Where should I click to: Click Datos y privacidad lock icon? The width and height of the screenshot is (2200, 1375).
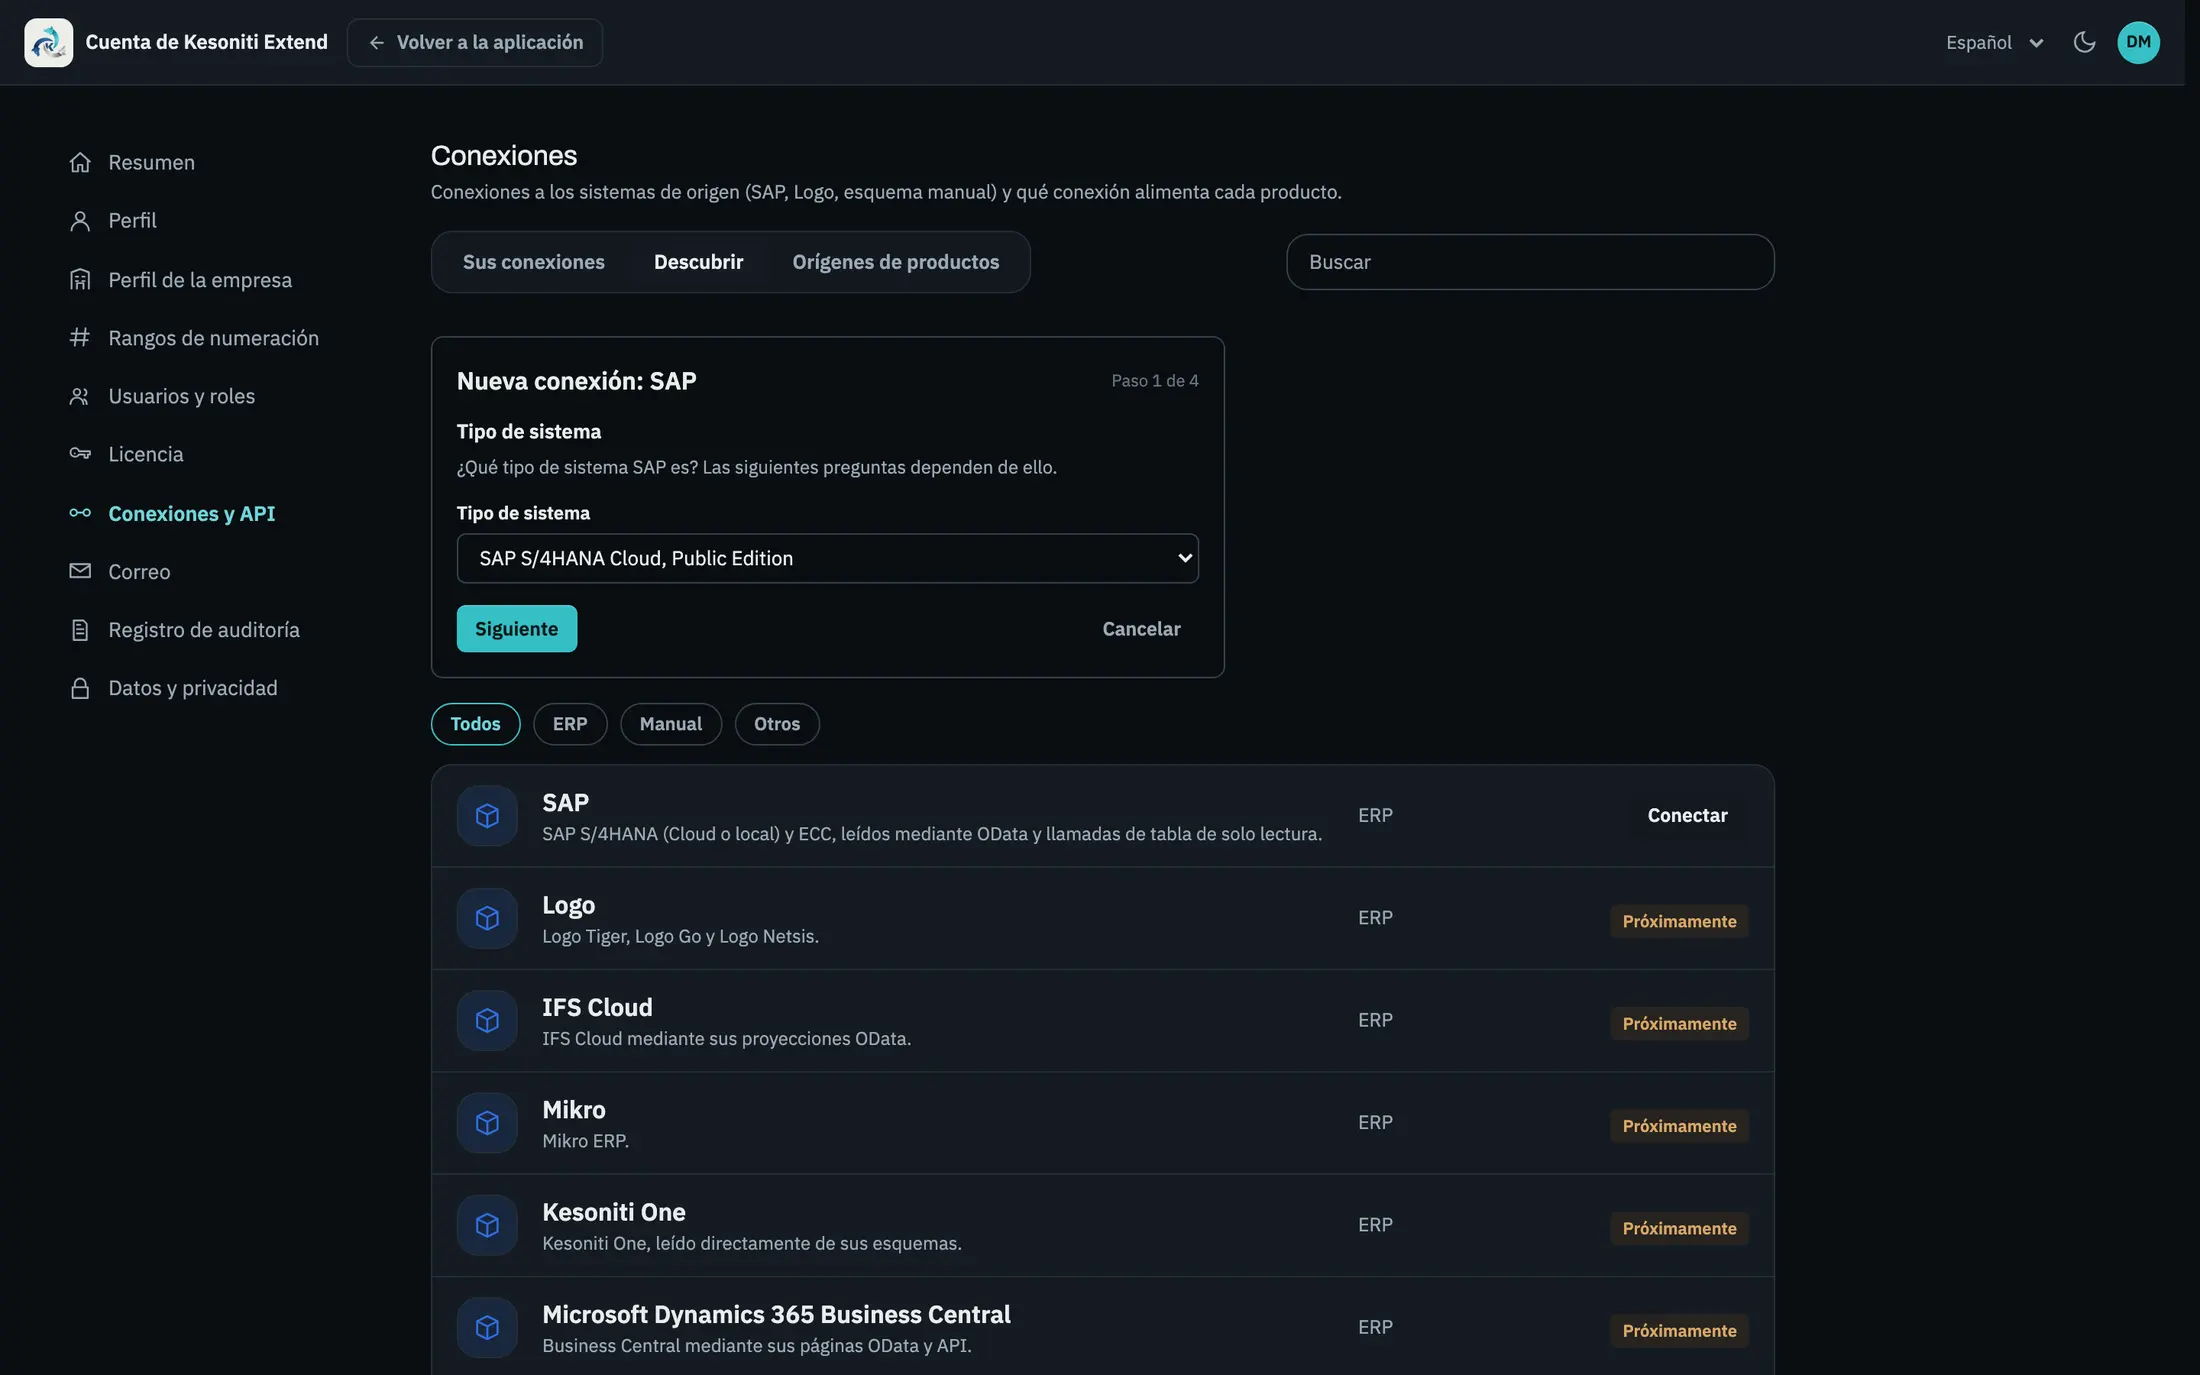(80, 688)
